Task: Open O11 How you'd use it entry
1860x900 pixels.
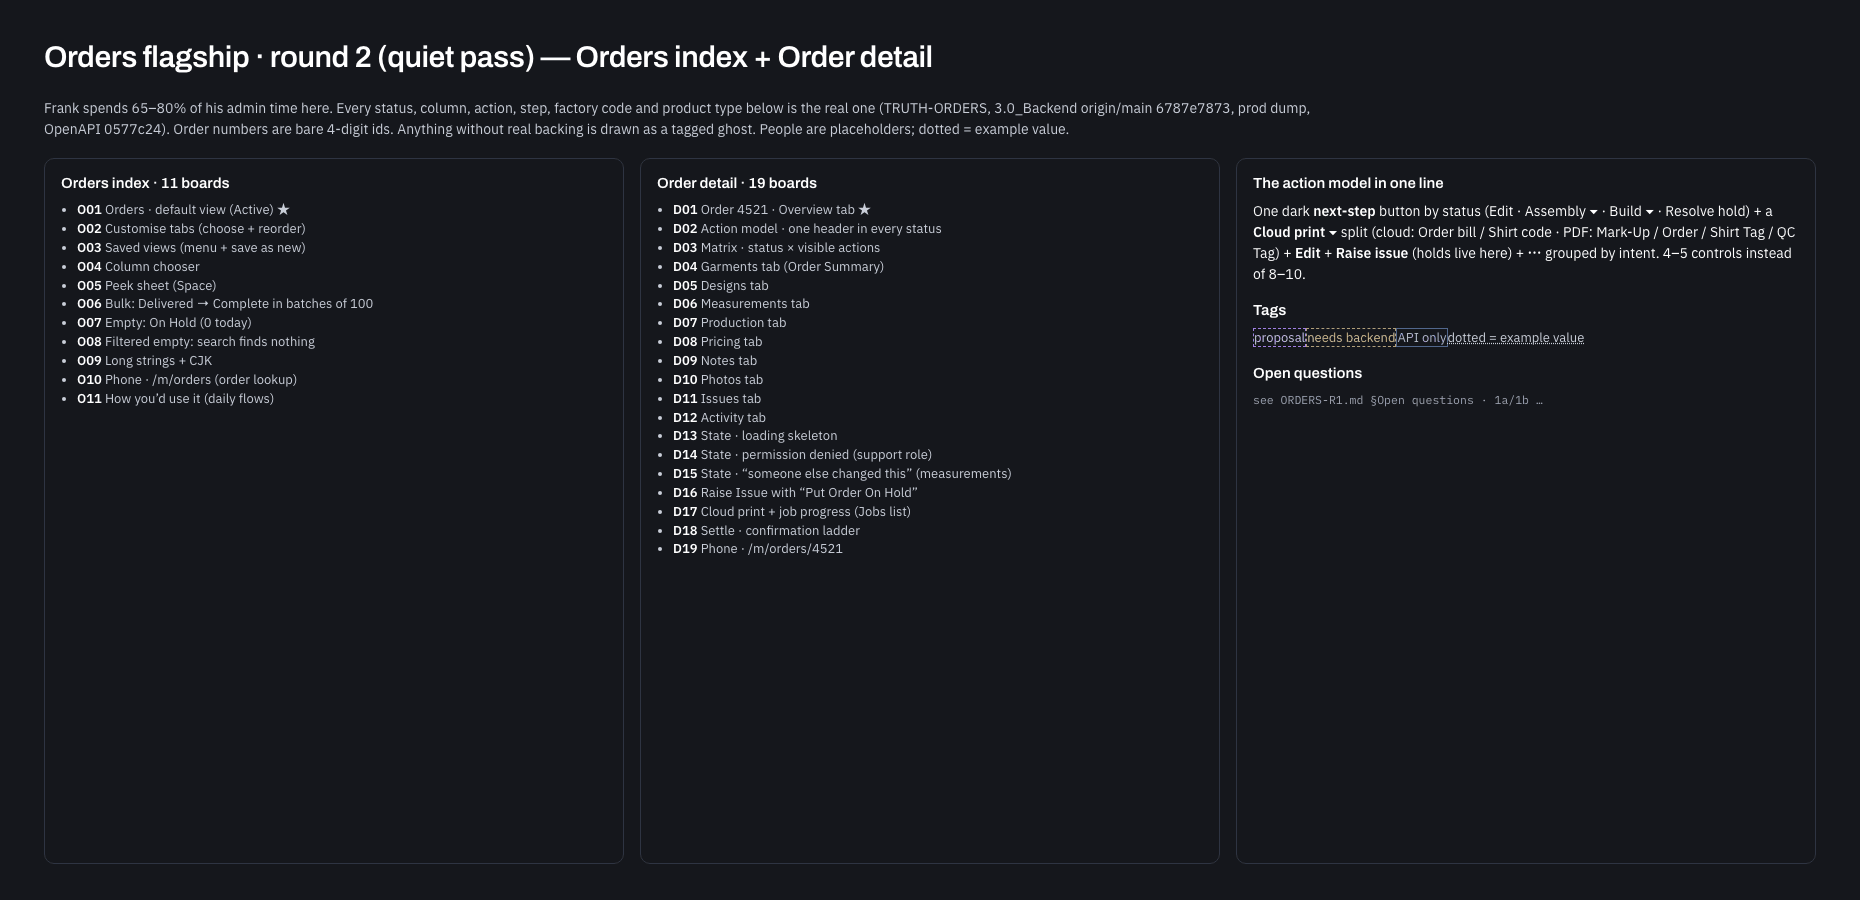Action: click(x=175, y=399)
